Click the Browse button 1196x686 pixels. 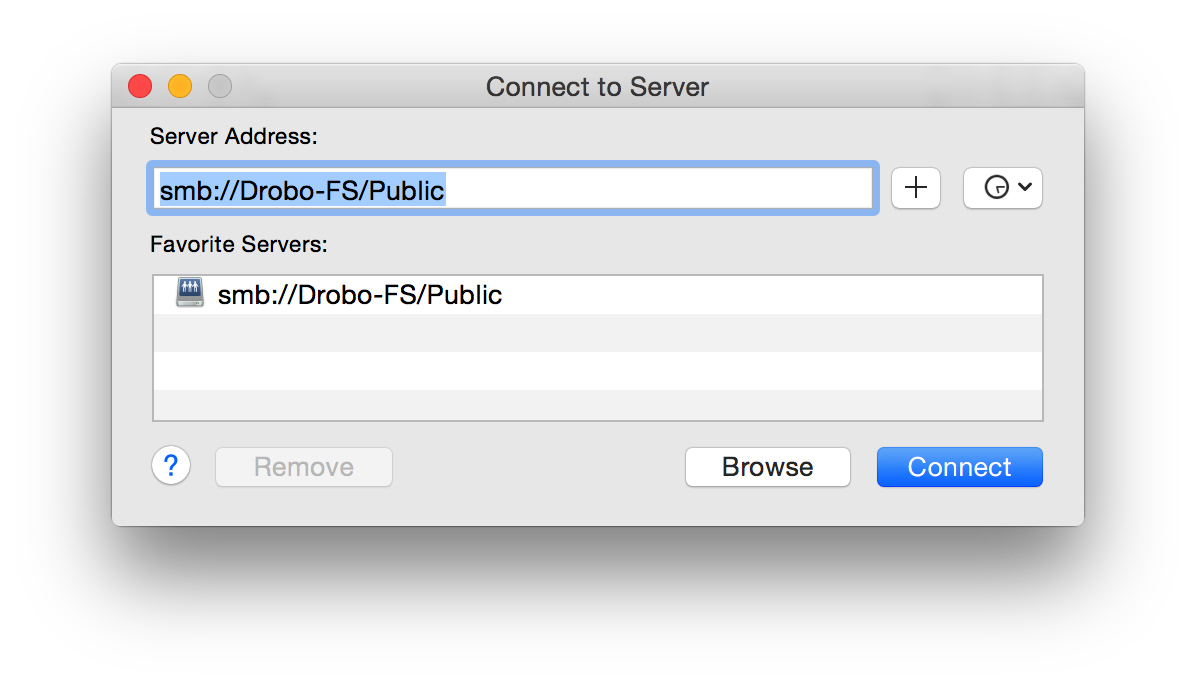(767, 467)
